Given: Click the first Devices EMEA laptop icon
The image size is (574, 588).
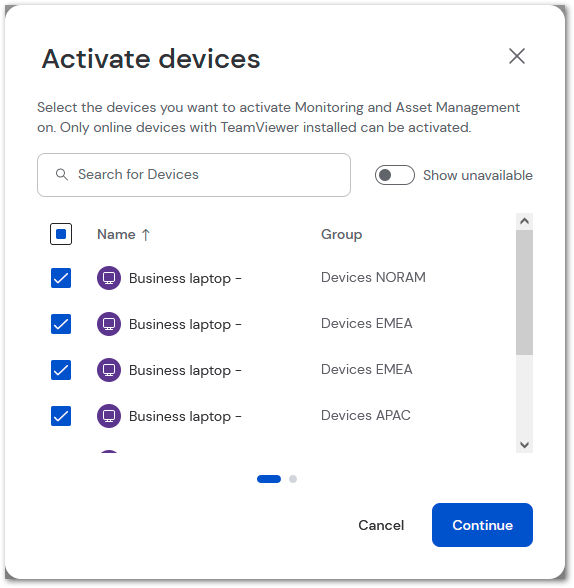Looking at the screenshot, I should click(109, 324).
